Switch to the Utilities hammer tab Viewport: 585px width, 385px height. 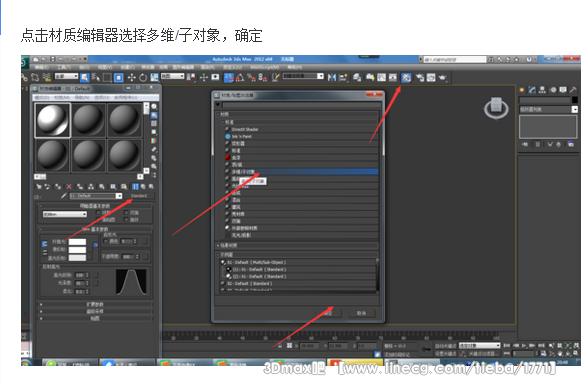573,90
